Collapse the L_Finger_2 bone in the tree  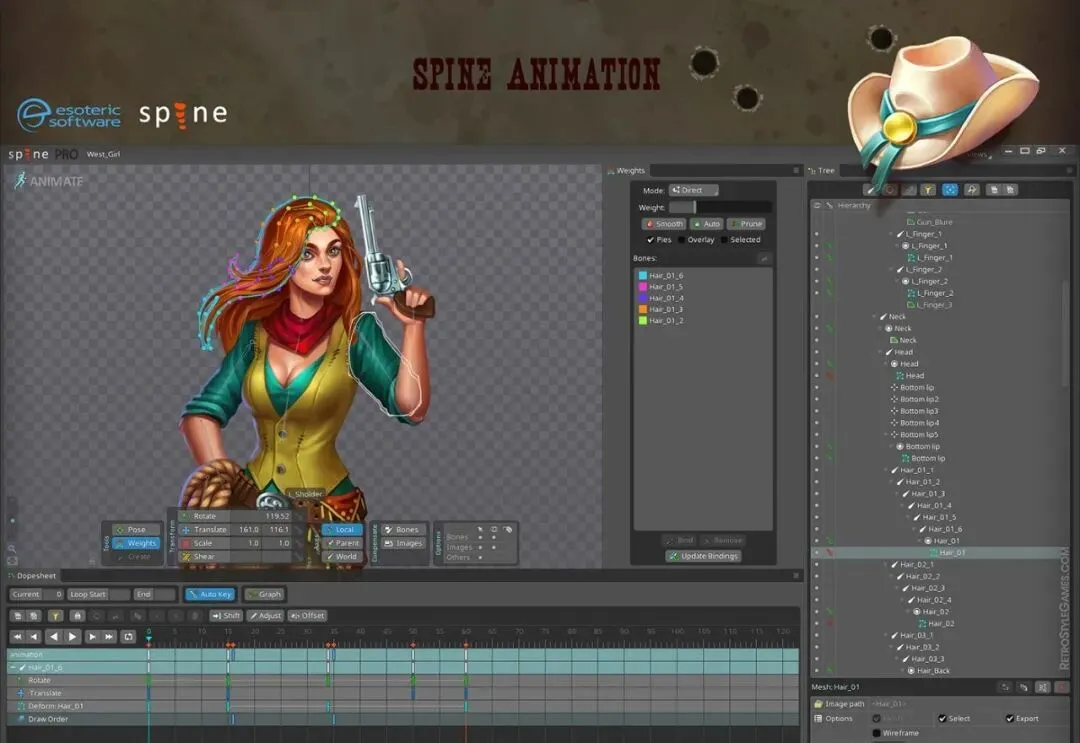pos(891,269)
